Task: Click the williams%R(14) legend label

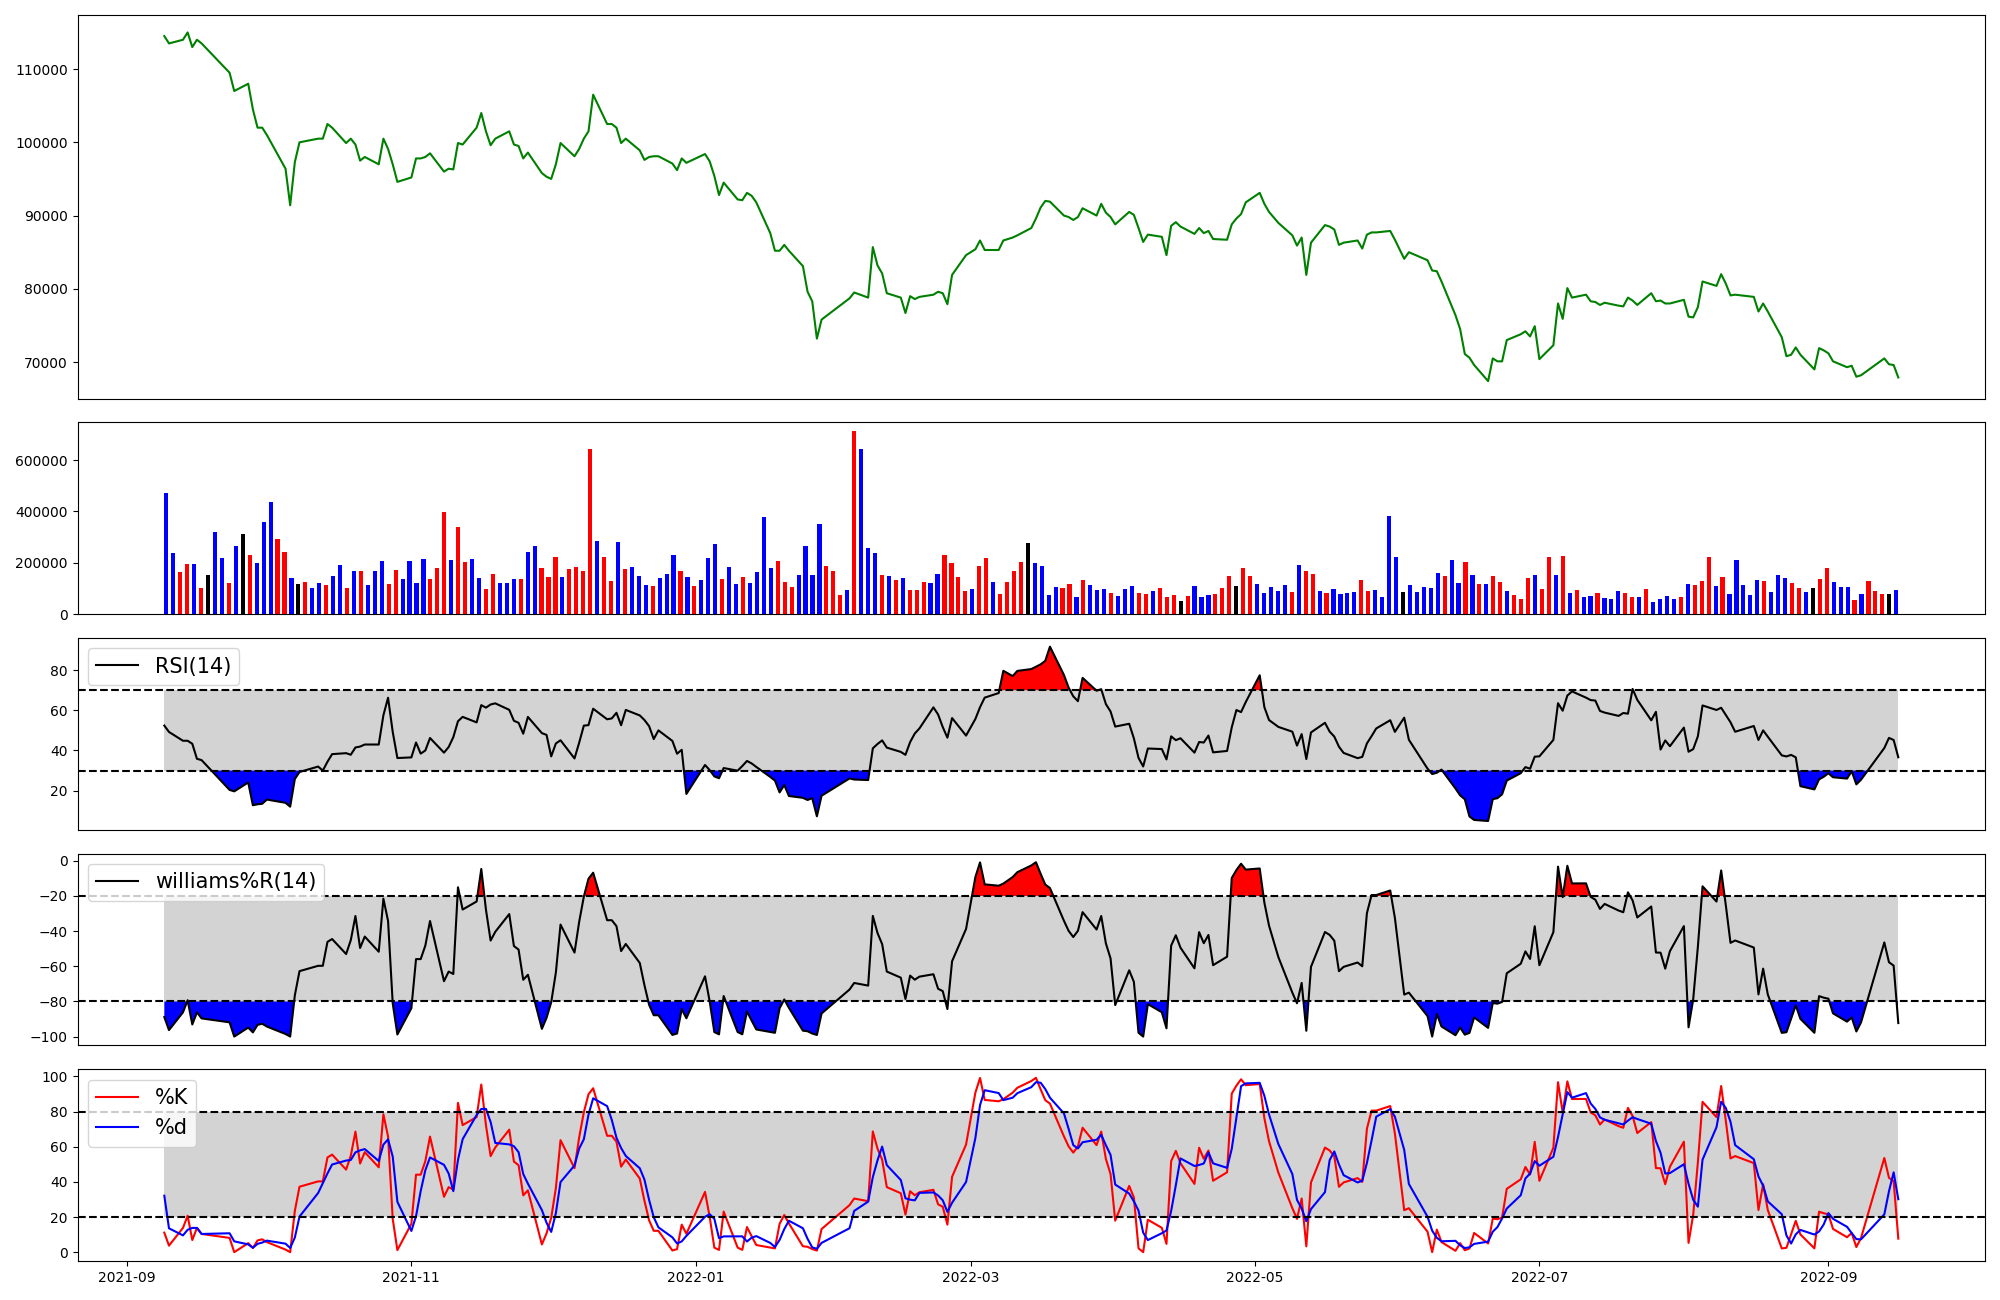Action: point(235,881)
